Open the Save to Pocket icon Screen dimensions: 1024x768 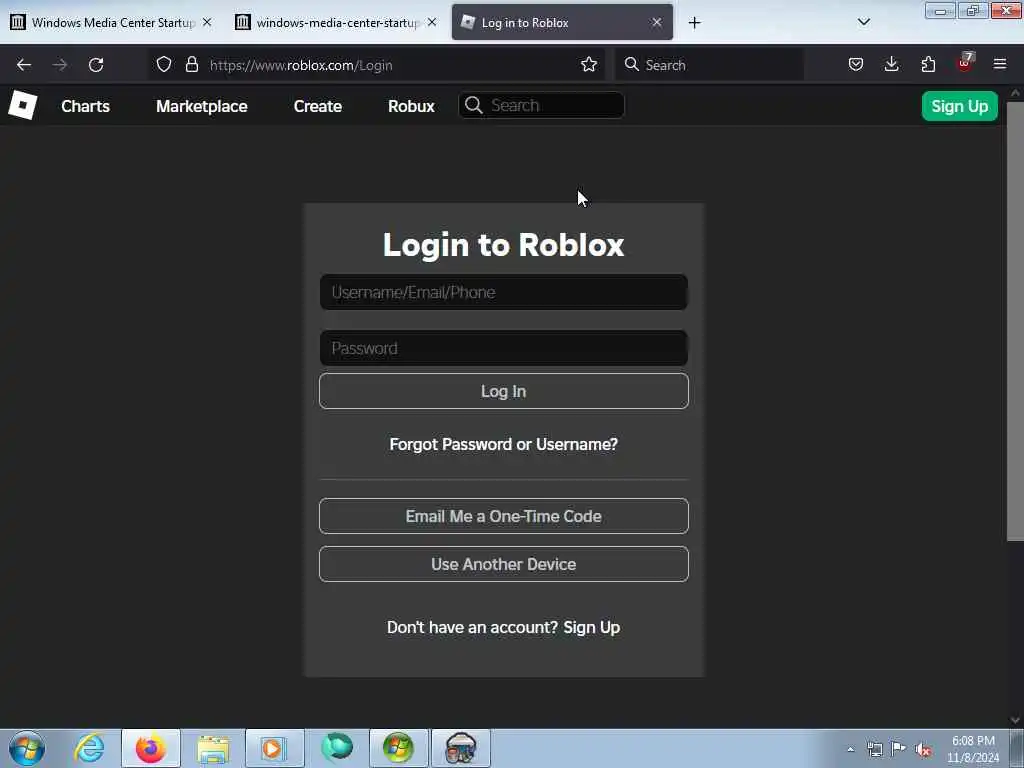pyautogui.click(x=856, y=64)
